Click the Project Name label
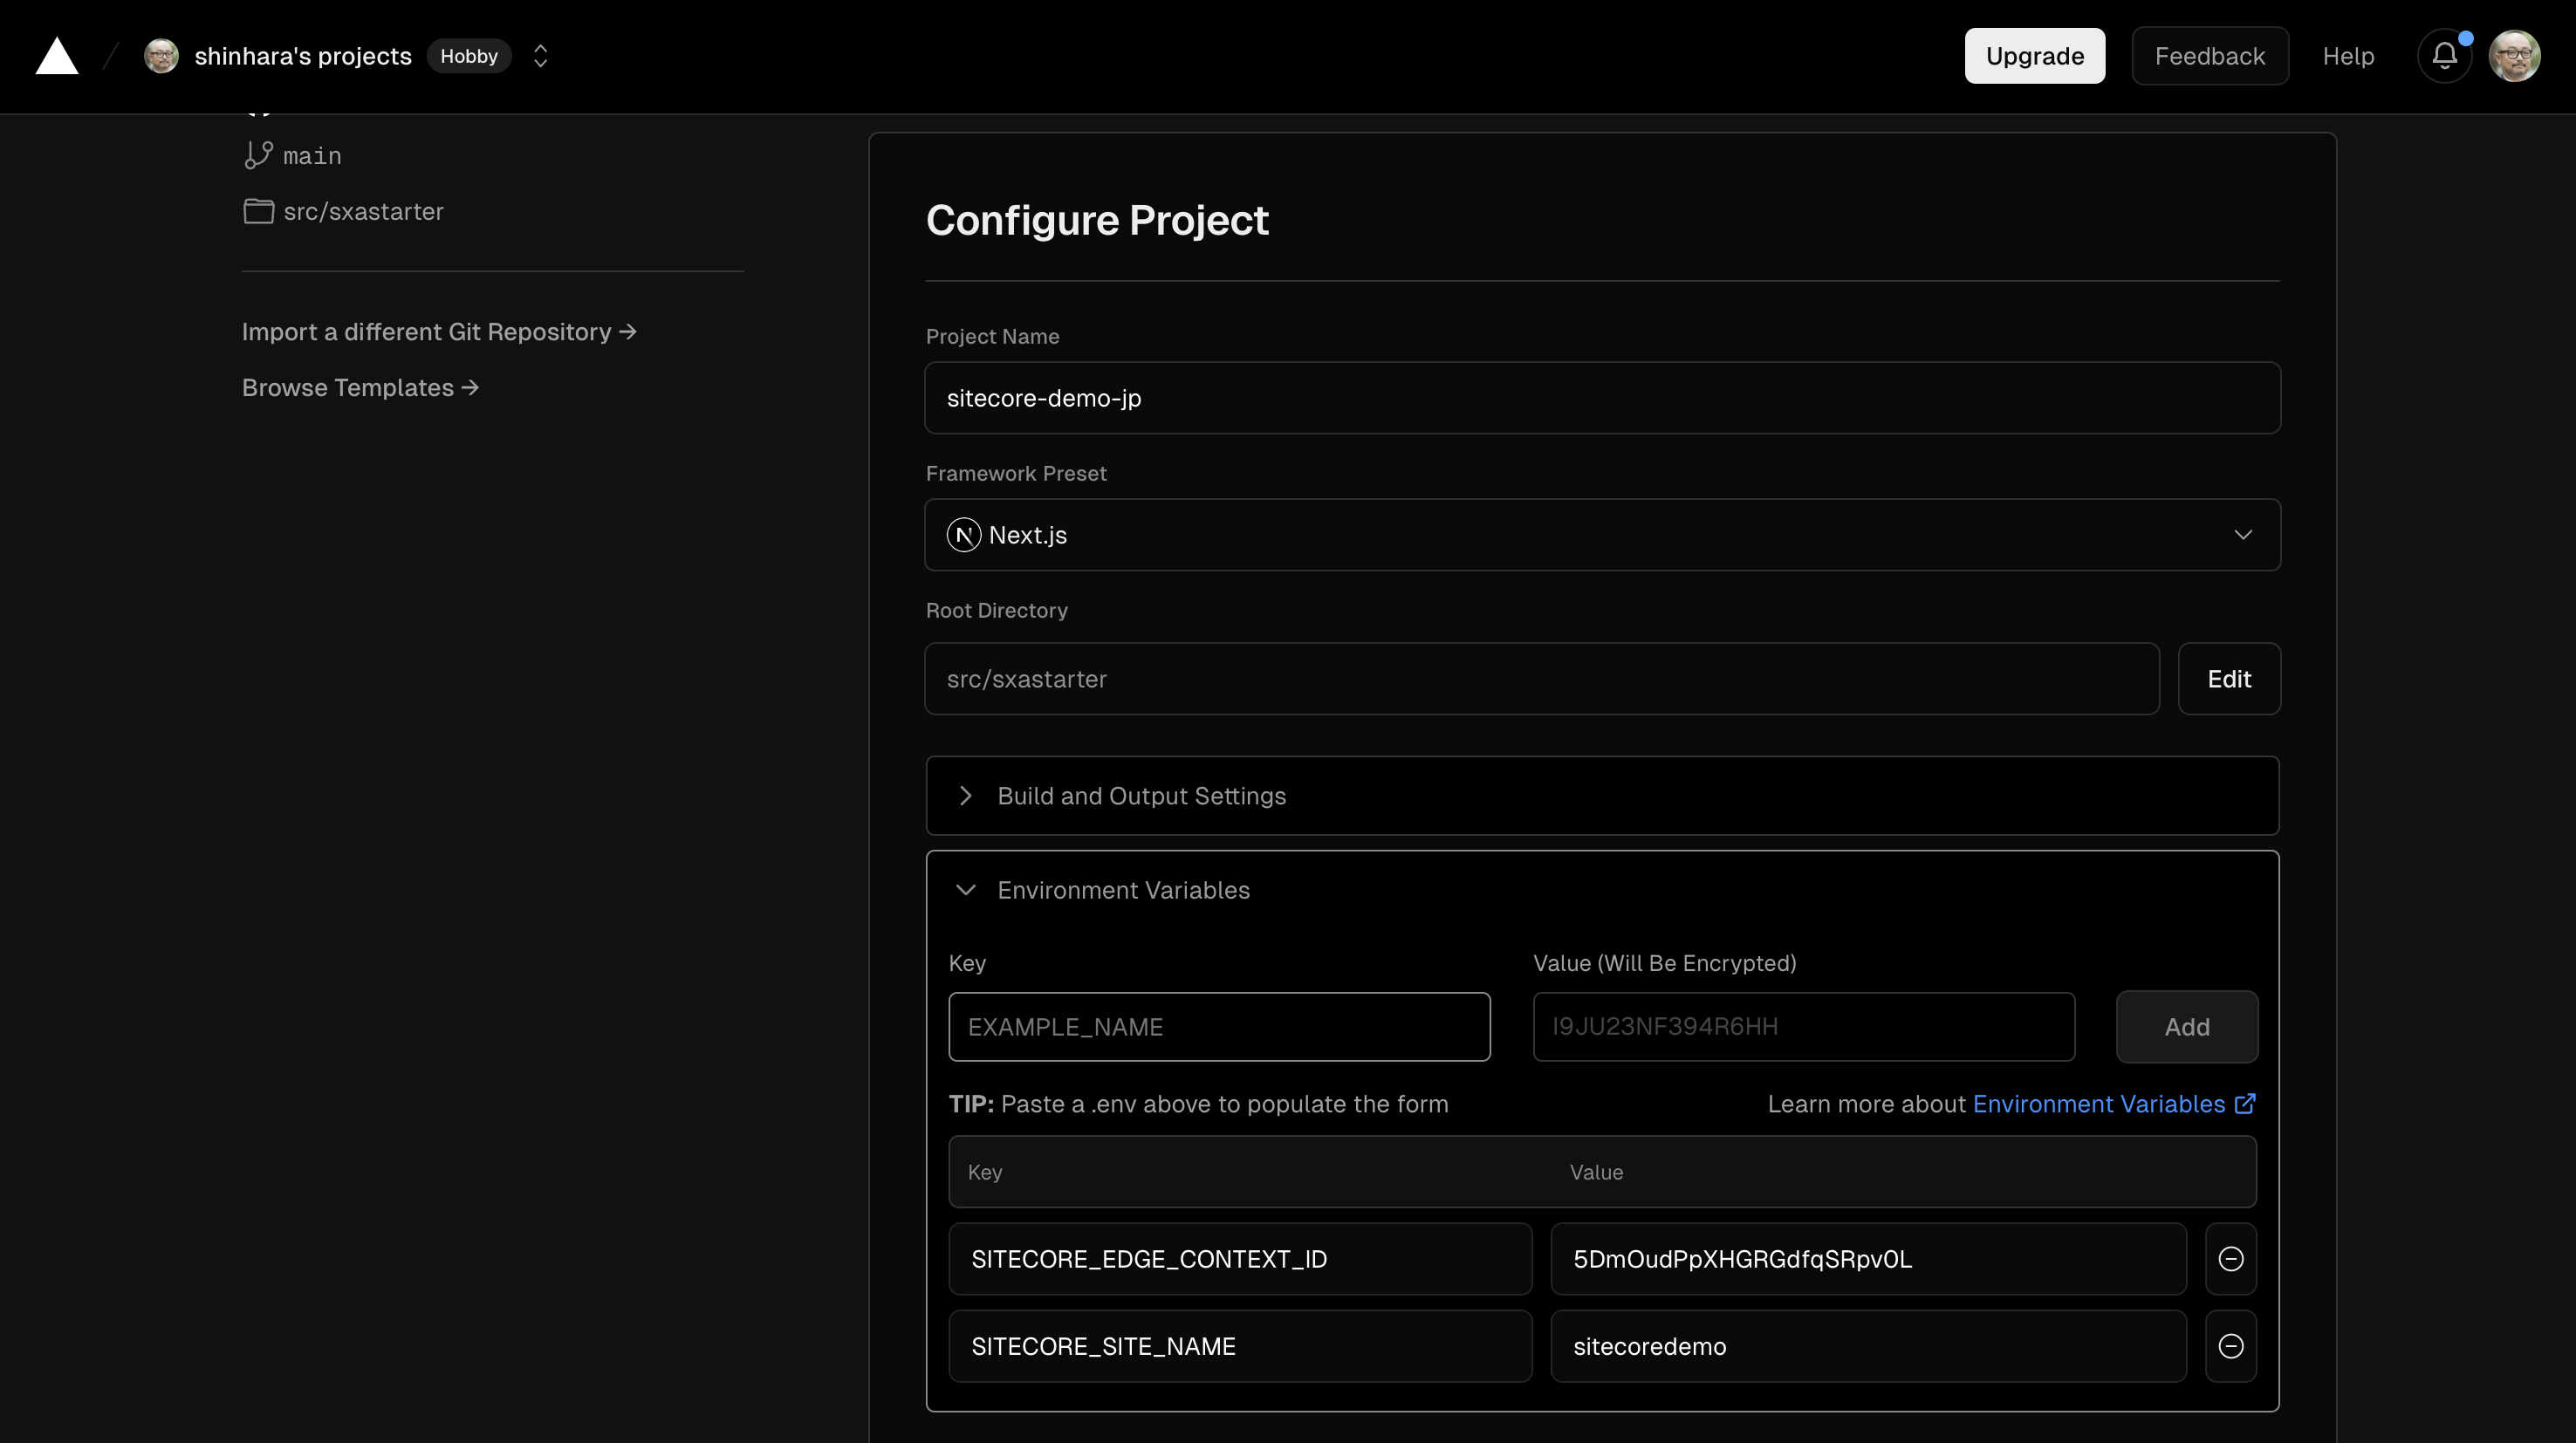Viewport: 2576px width, 1443px height. (x=992, y=336)
